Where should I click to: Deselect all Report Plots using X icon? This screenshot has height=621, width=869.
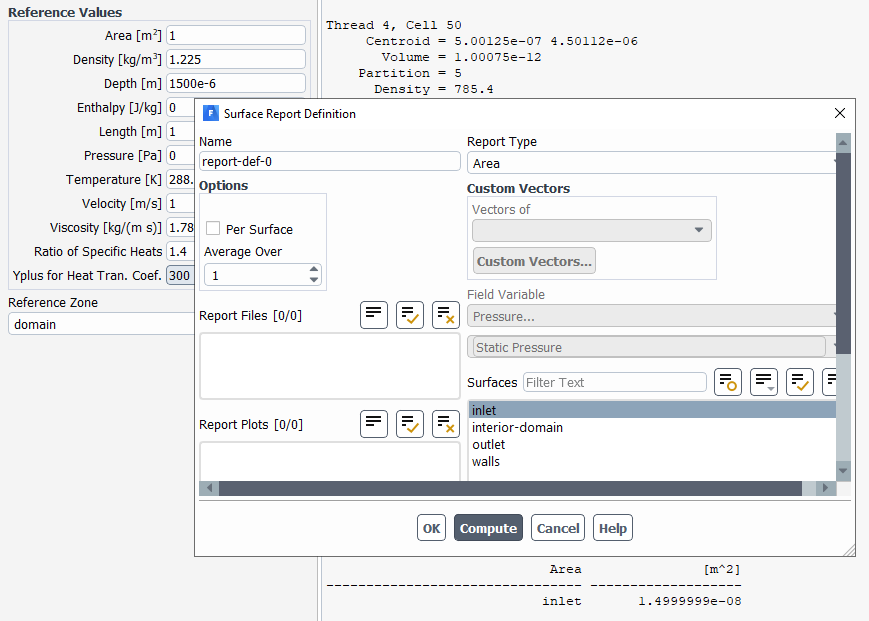446,424
